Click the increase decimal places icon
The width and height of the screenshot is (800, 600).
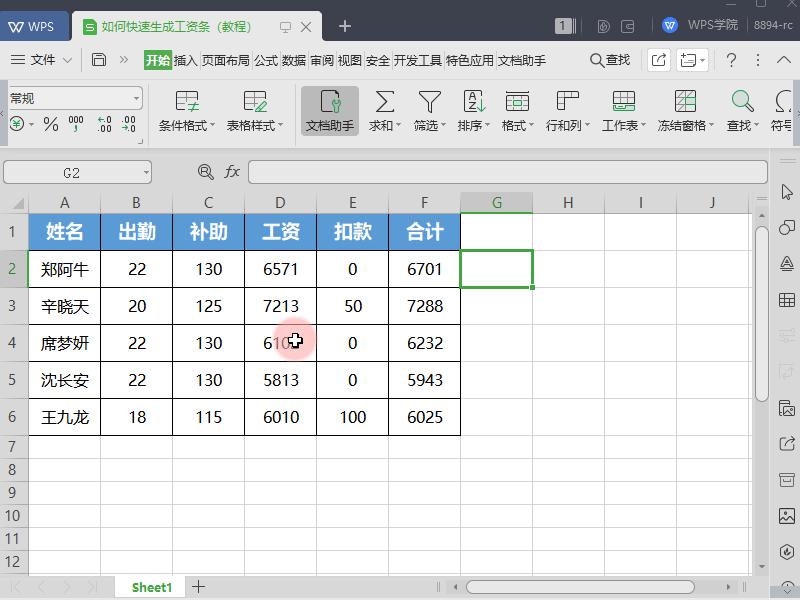pyautogui.click(x=104, y=123)
